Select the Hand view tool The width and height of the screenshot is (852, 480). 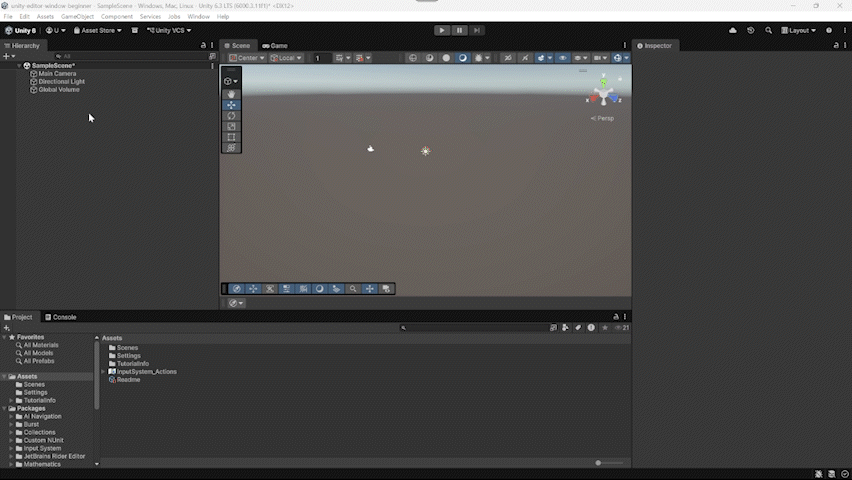[x=232, y=94]
